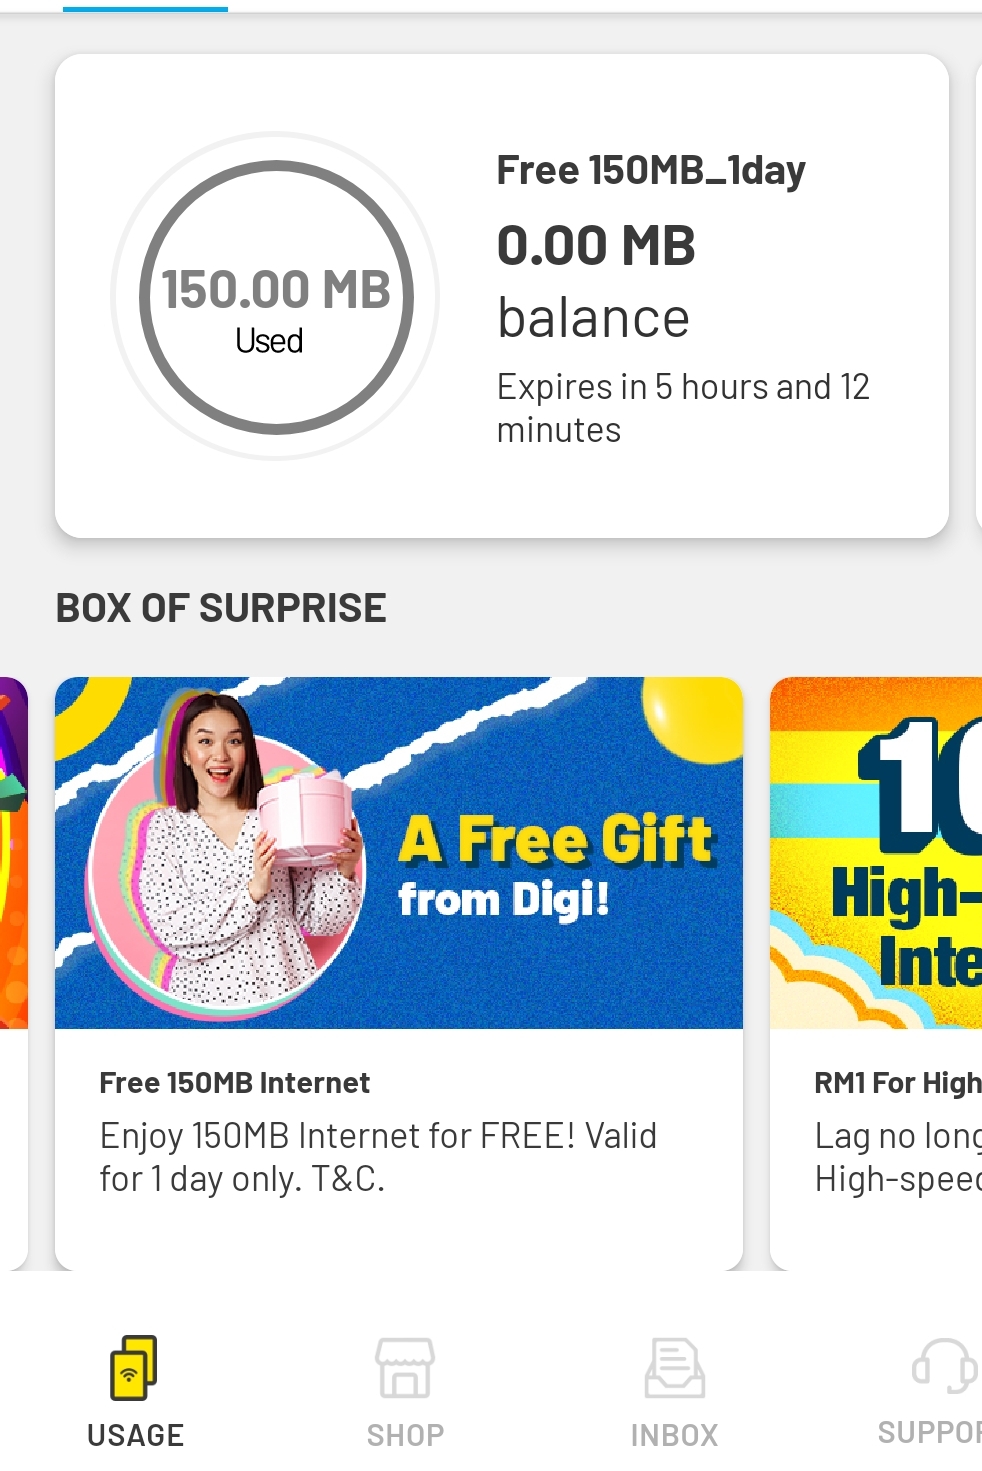Tap the 150.00 MB Used circular gauge
Image resolution: width=982 pixels, height=1471 pixels.
[276, 297]
